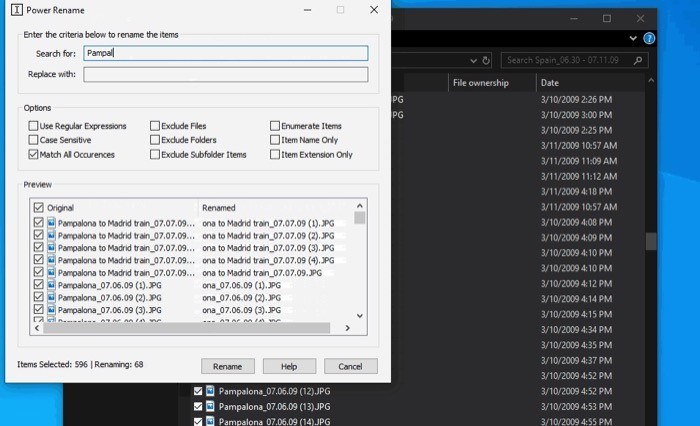Click the Power Rename title bar icon

17,10
